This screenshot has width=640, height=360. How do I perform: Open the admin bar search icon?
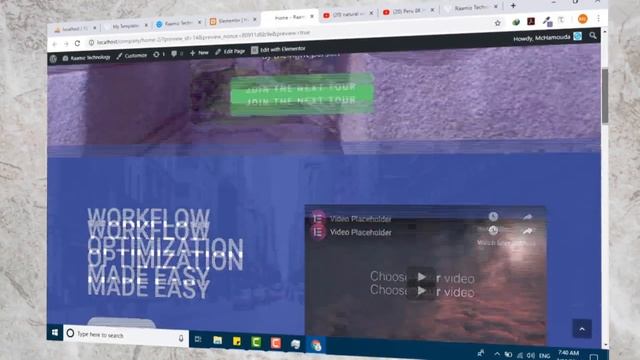point(593,36)
